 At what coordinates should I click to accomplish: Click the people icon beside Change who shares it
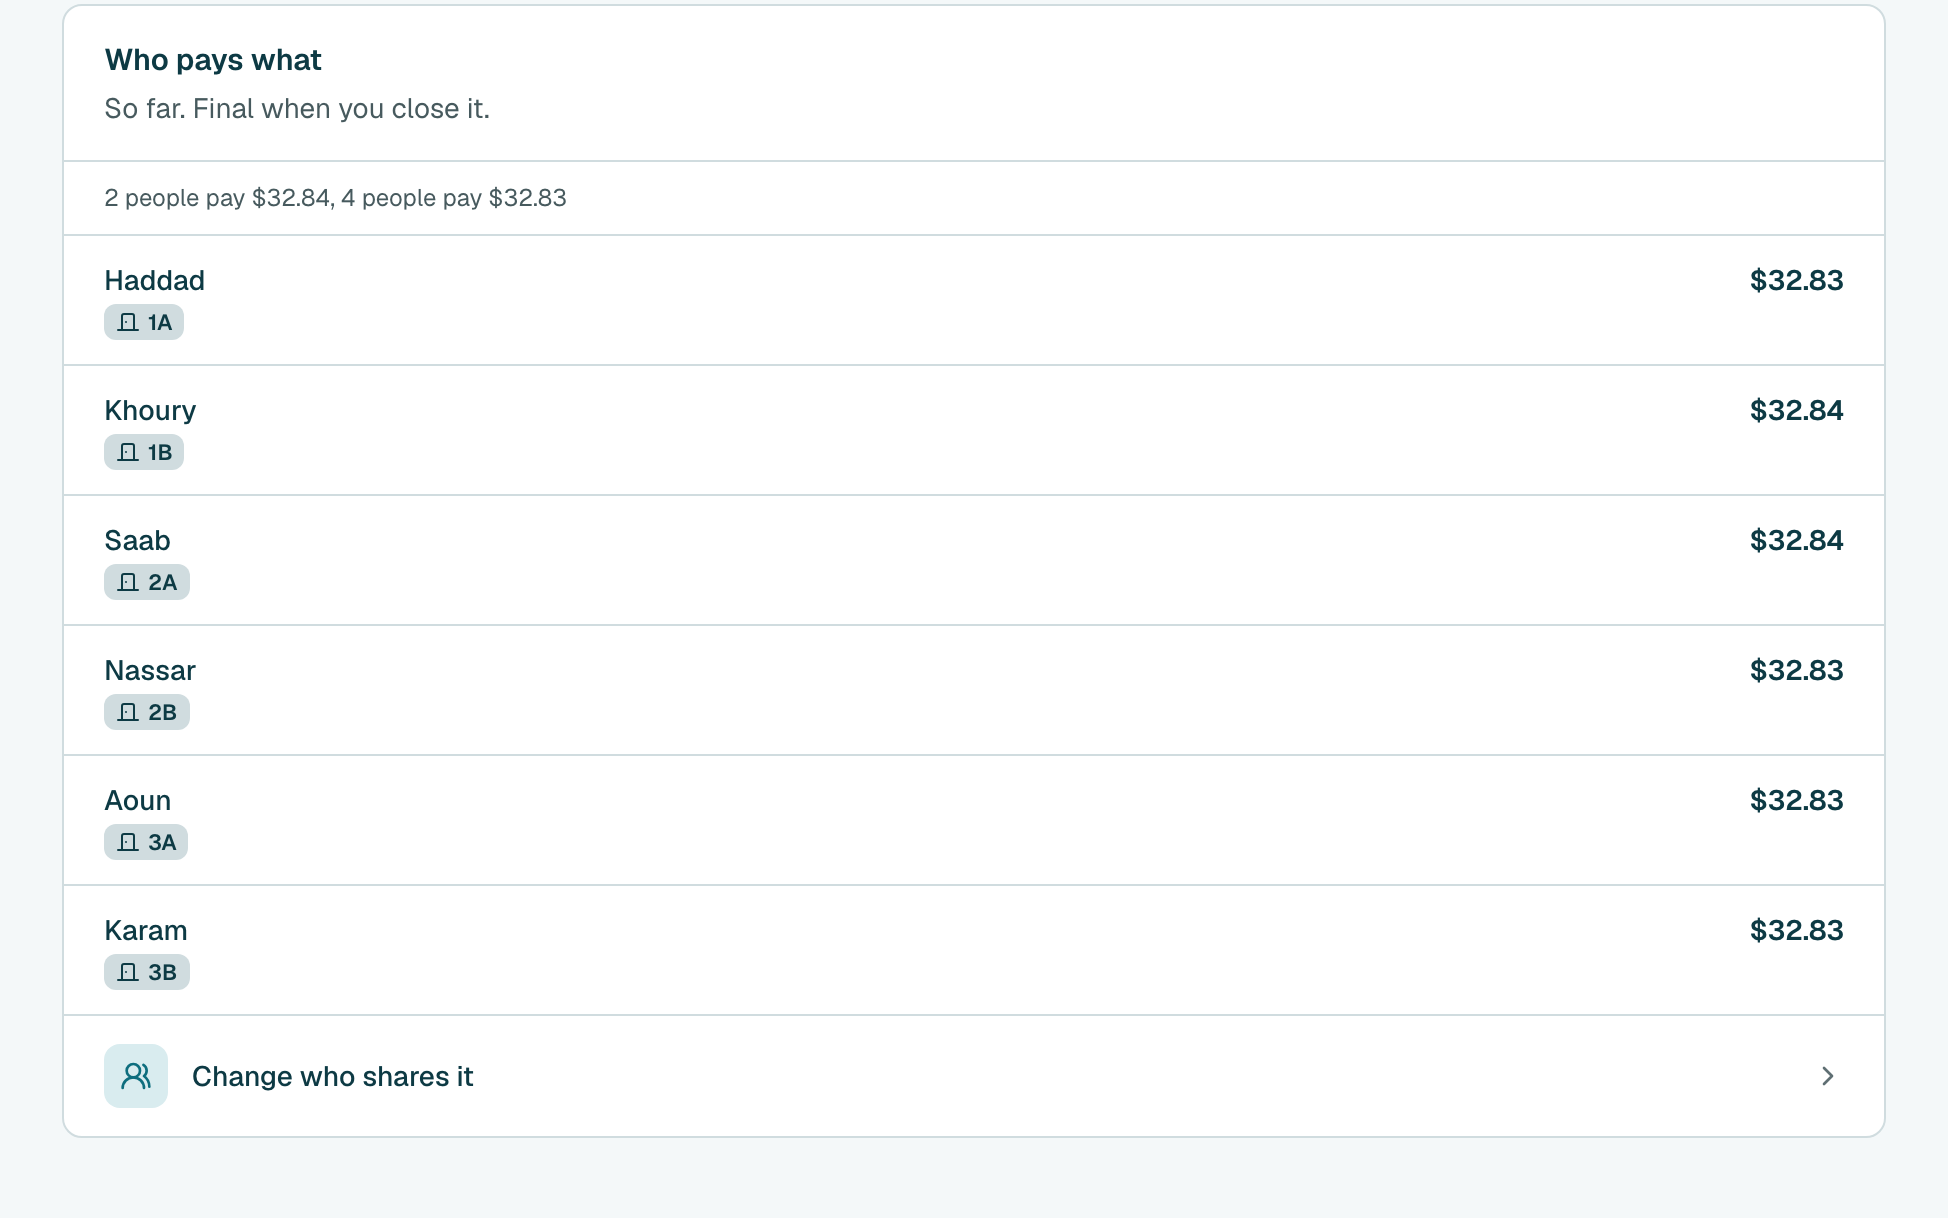tap(136, 1076)
